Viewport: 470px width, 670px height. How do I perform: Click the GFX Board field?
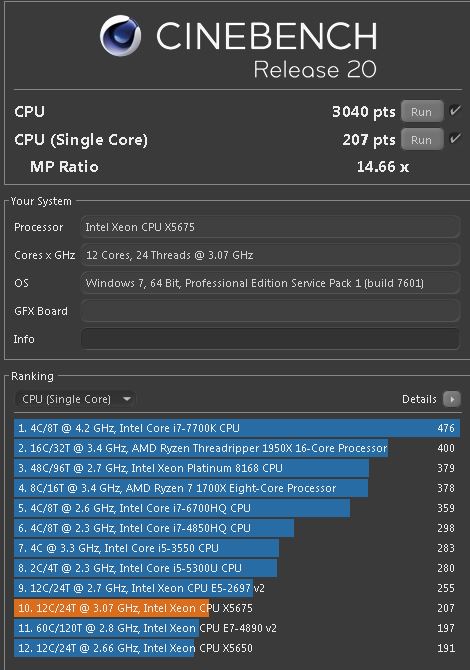click(x=270, y=311)
